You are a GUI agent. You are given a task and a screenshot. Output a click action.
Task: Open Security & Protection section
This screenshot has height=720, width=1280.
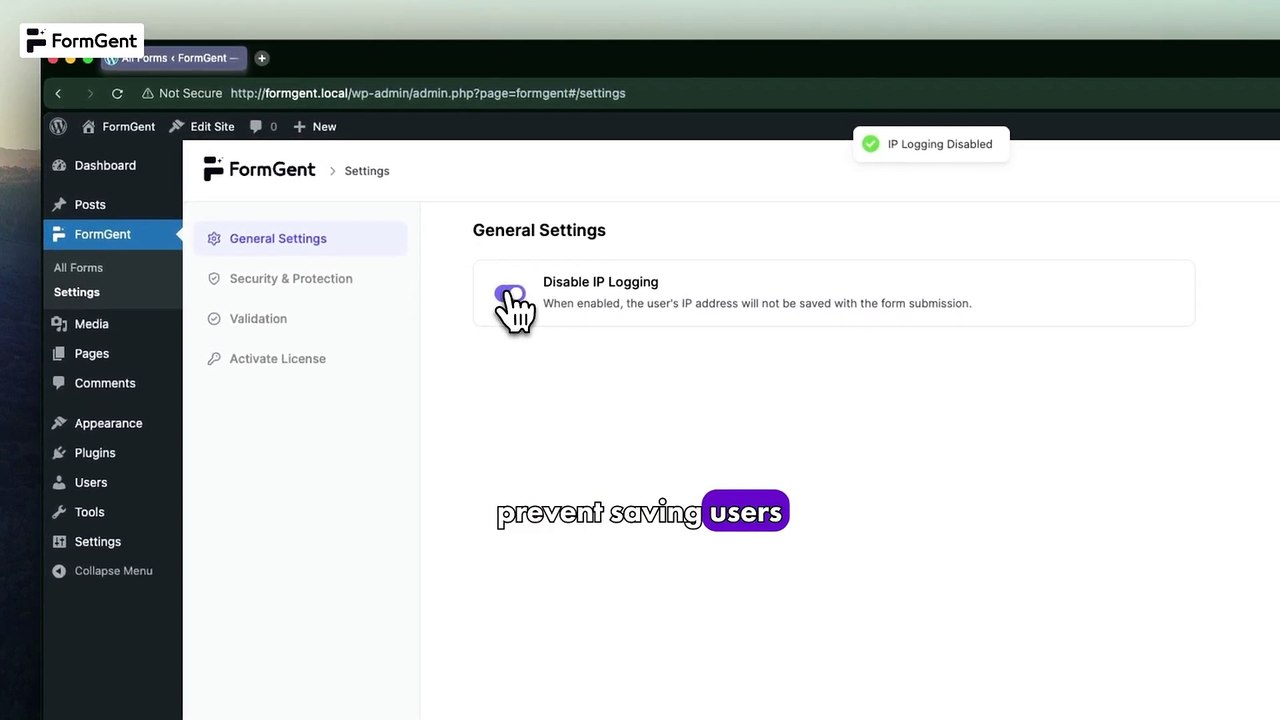click(300, 278)
